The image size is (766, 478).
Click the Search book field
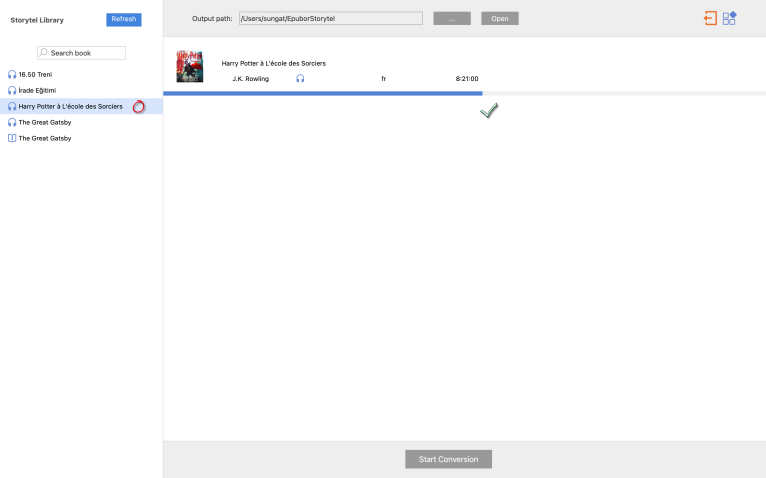pos(82,53)
